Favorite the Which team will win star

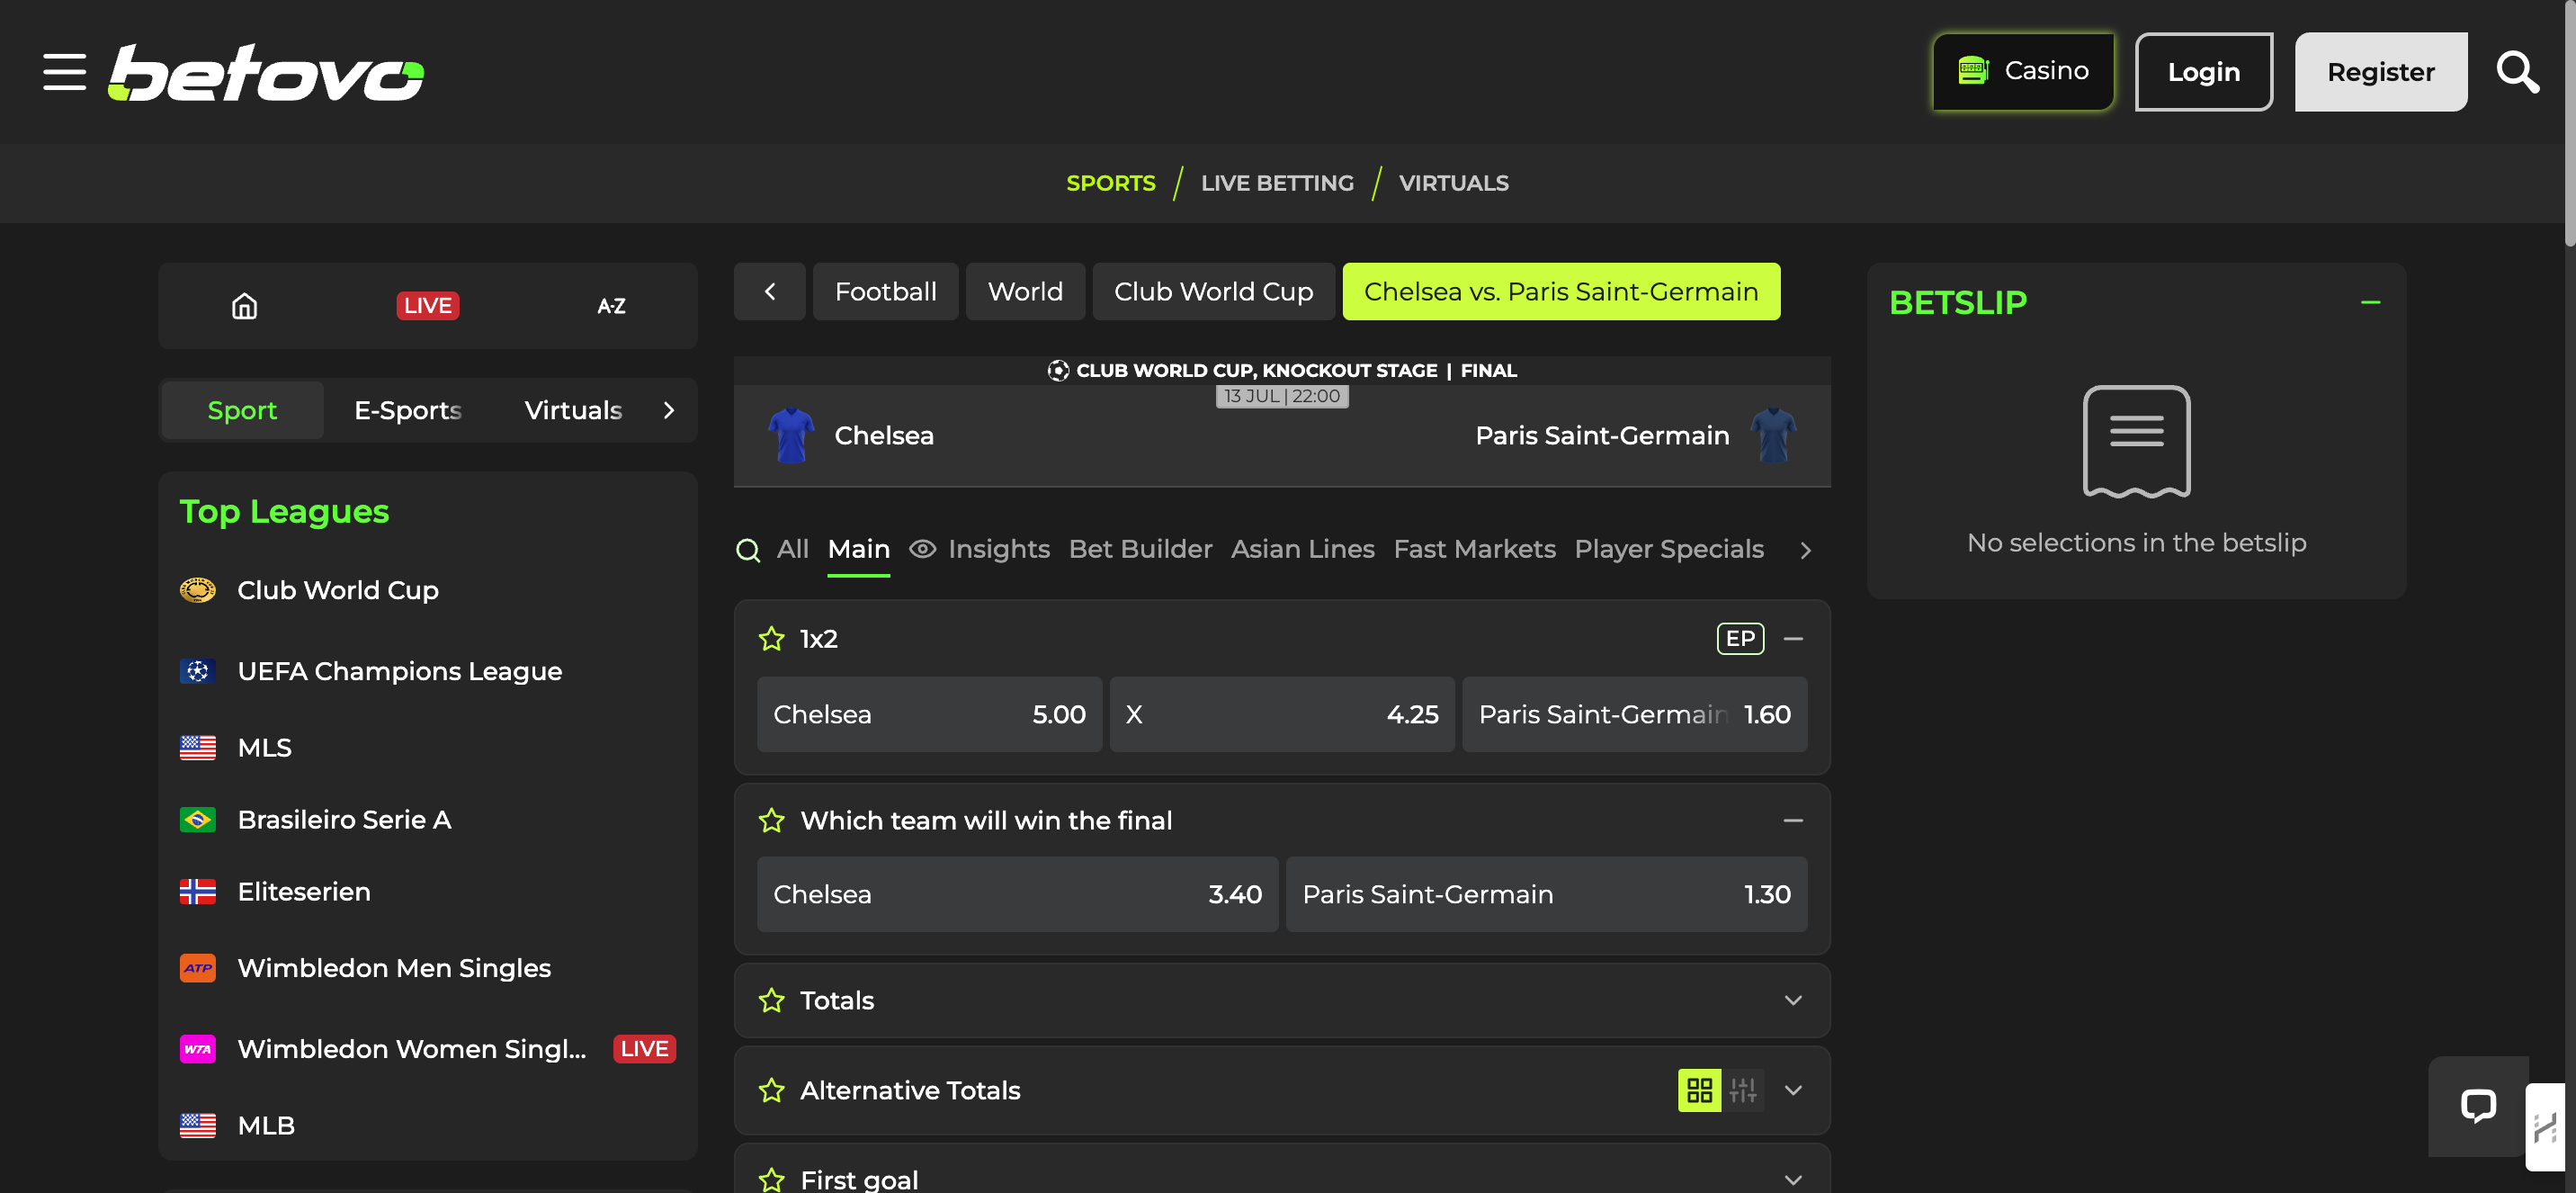tap(772, 821)
